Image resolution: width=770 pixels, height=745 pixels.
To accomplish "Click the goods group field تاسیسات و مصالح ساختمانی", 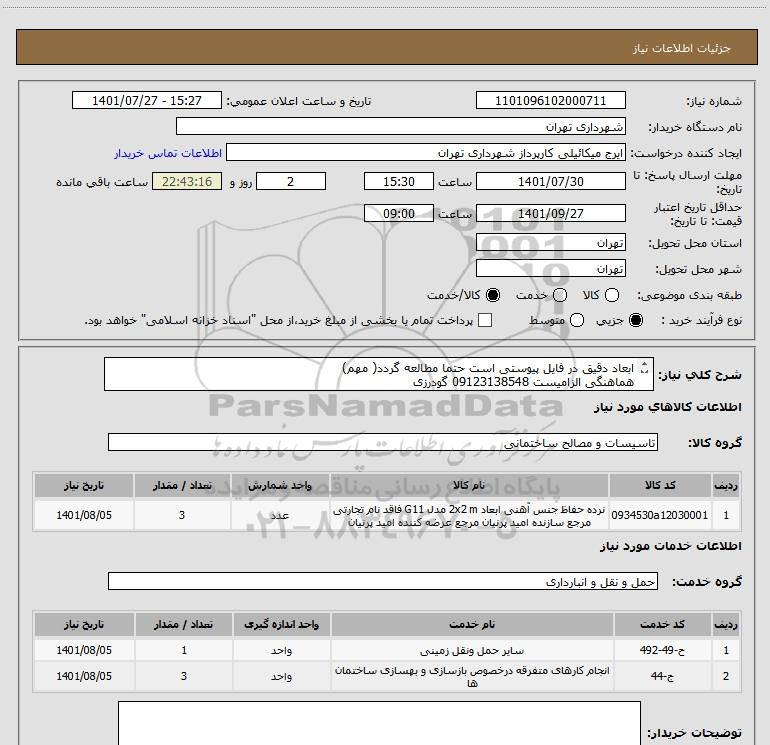I will (x=383, y=442).
